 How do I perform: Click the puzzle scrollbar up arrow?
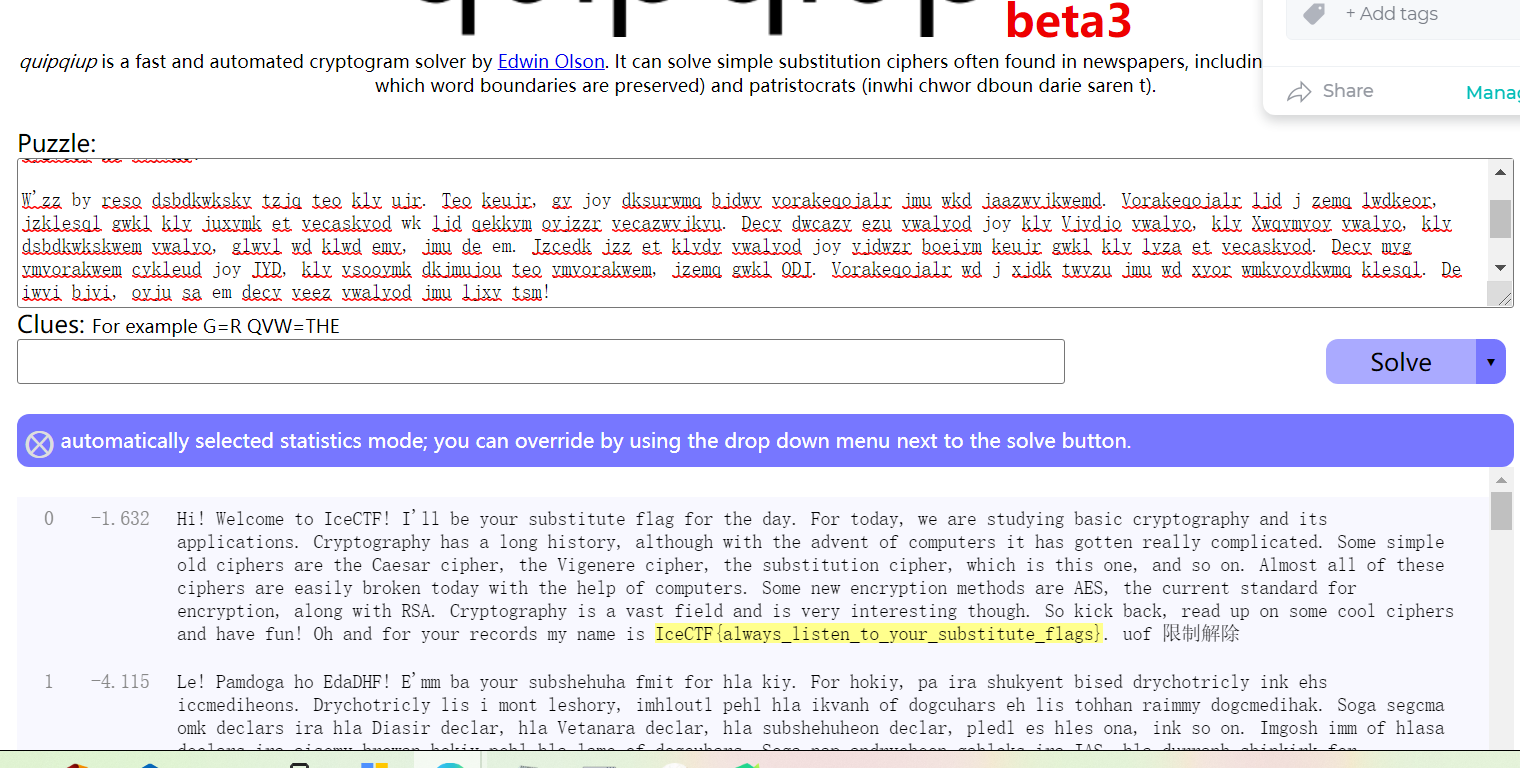[1501, 172]
